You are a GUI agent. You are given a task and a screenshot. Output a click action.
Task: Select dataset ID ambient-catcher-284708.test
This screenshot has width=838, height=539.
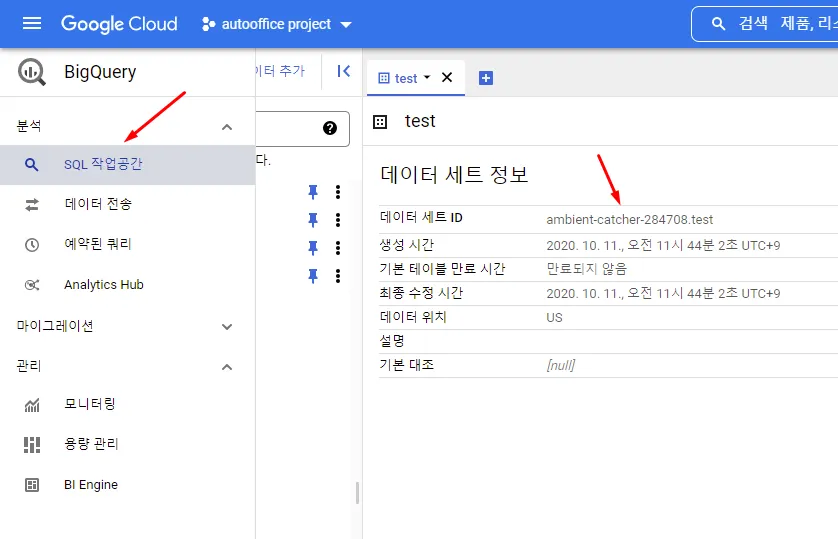tap(630, 220)
